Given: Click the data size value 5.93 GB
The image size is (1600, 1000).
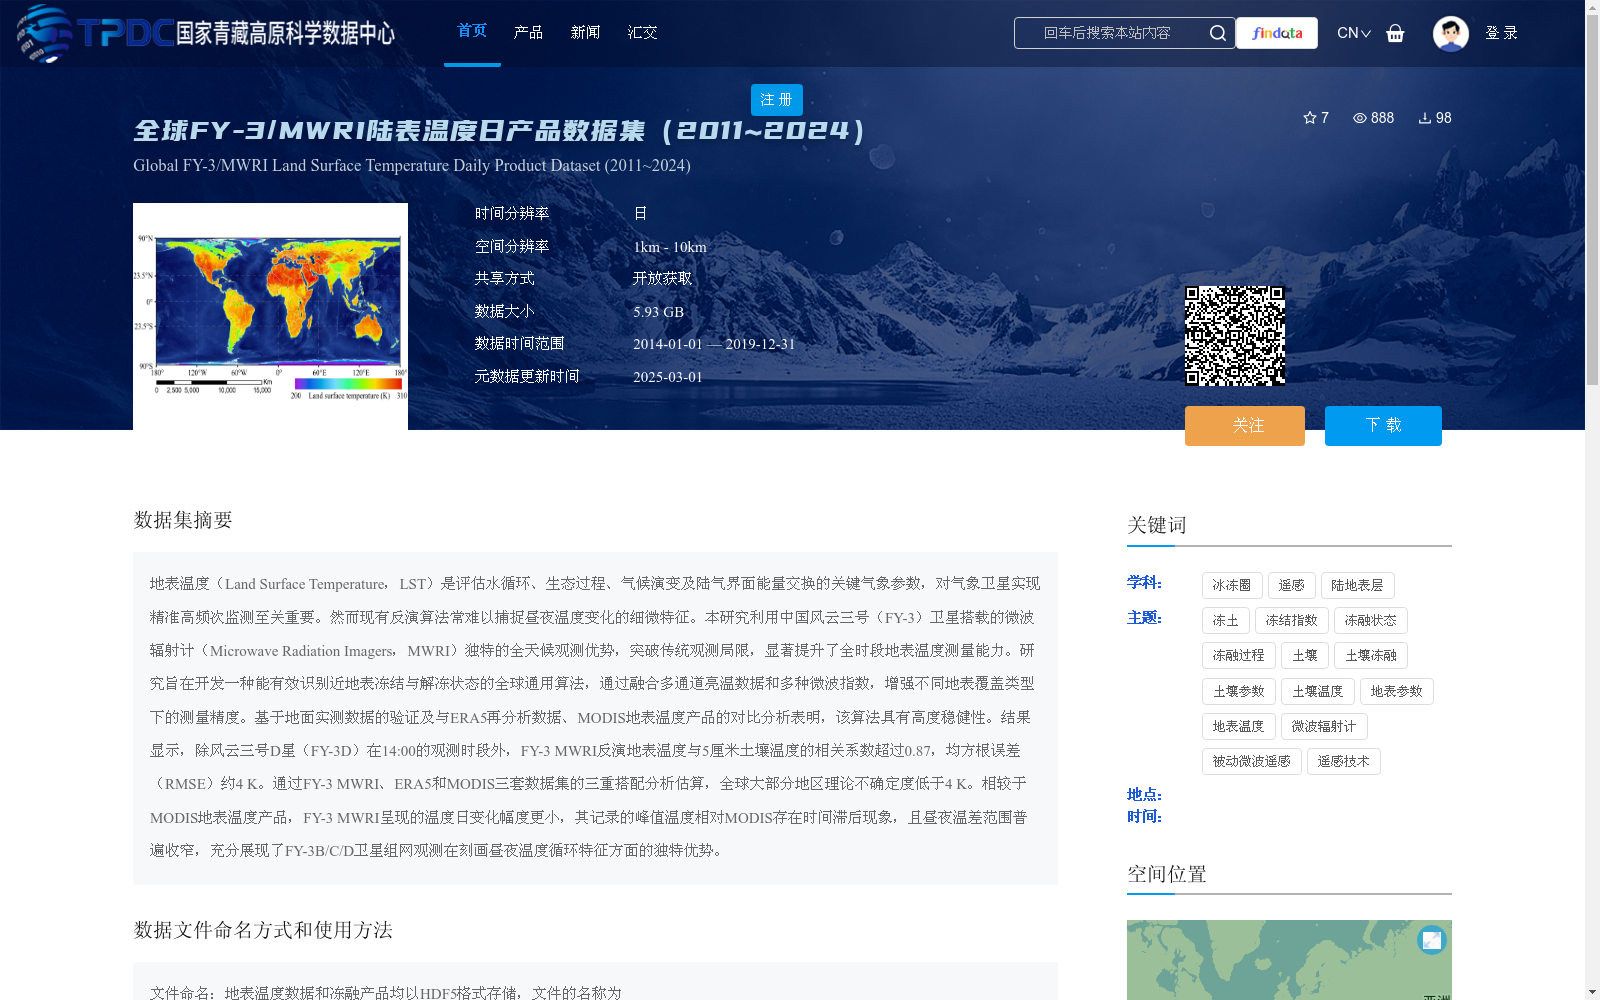Looking at the screenshot, I should tap(658, 312).
